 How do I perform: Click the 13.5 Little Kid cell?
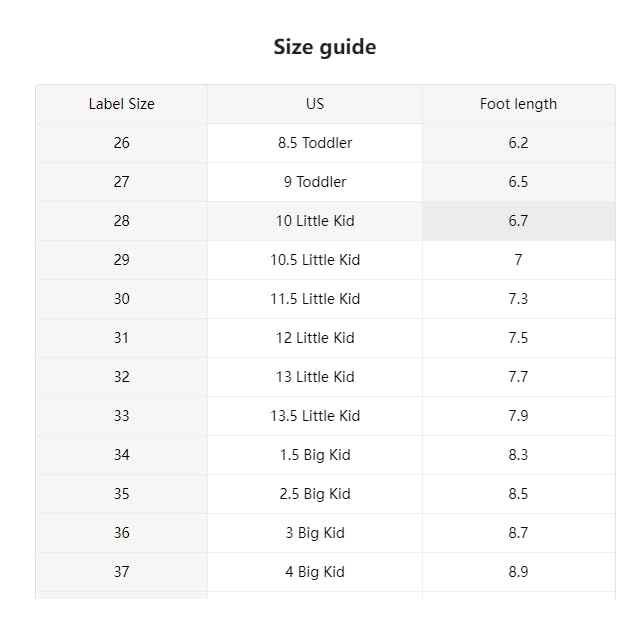[315, 416]
